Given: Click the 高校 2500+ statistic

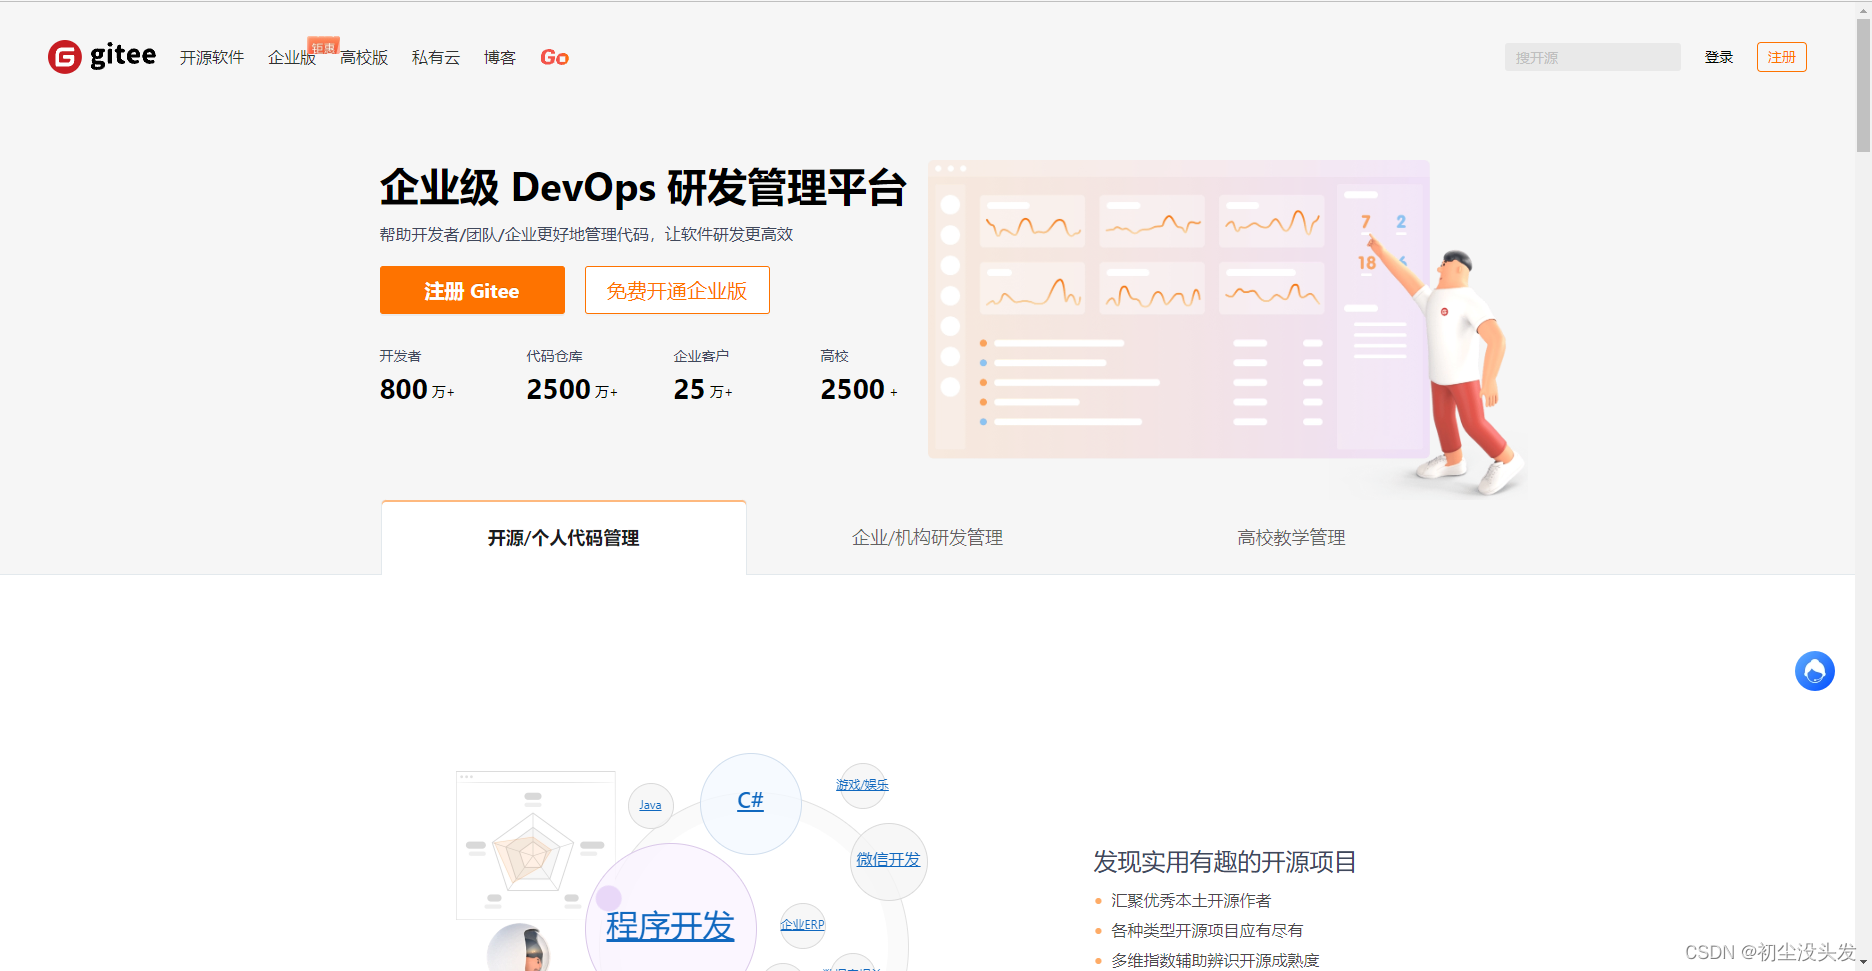Looking at the screenshot, I should click(x=859, y=377).
